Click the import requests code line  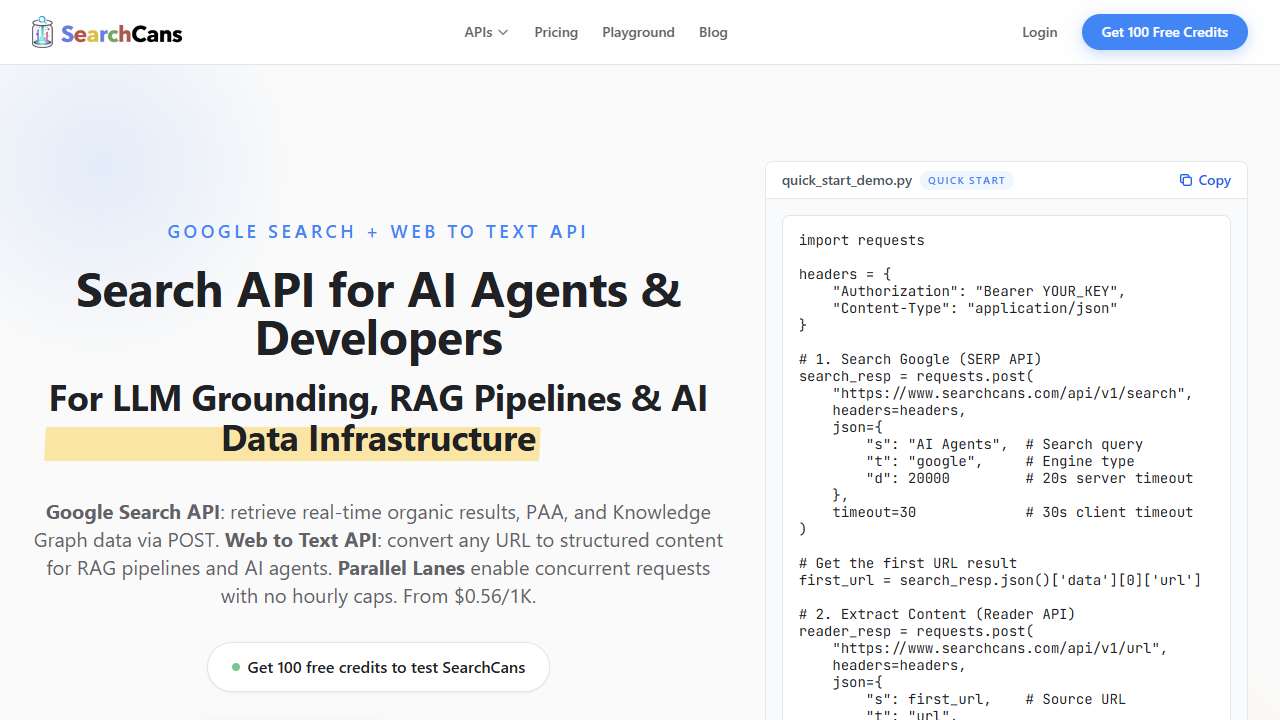point(861,240)
